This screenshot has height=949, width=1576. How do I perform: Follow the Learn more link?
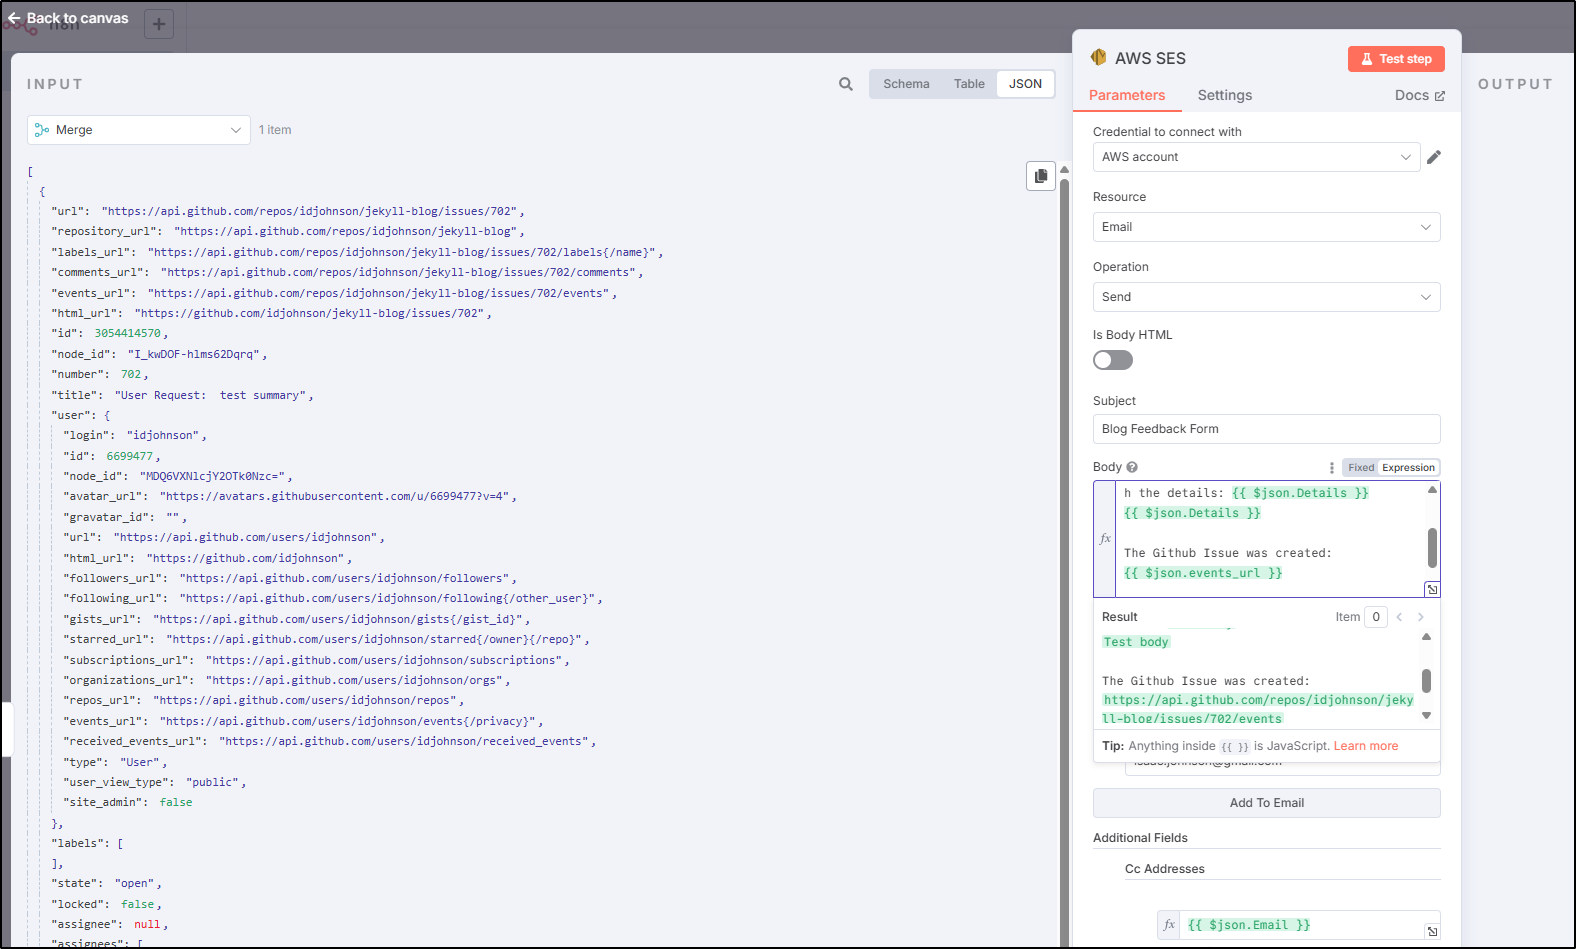tap(1366, 746)
